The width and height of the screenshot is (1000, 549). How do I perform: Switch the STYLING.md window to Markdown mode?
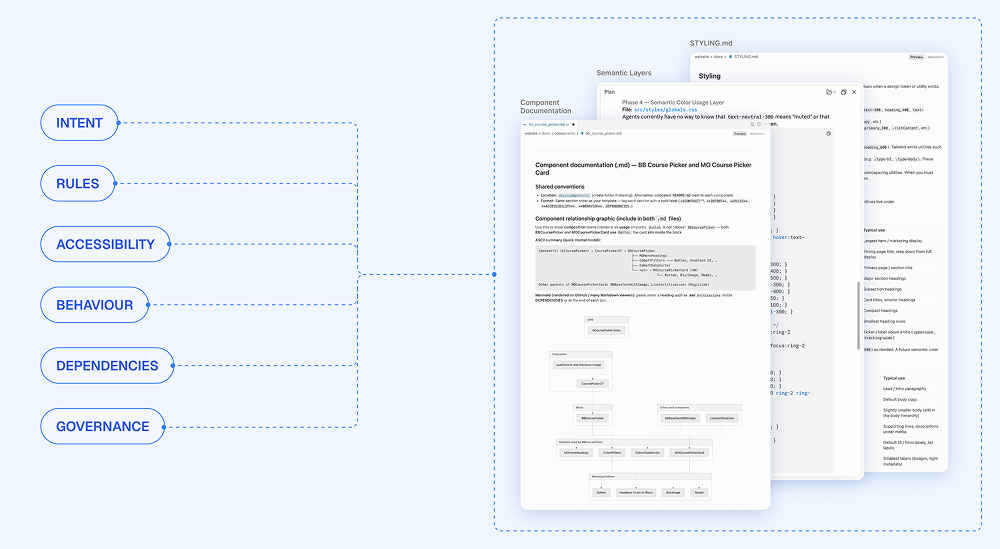pyautogui.click(x=936, y=57)
